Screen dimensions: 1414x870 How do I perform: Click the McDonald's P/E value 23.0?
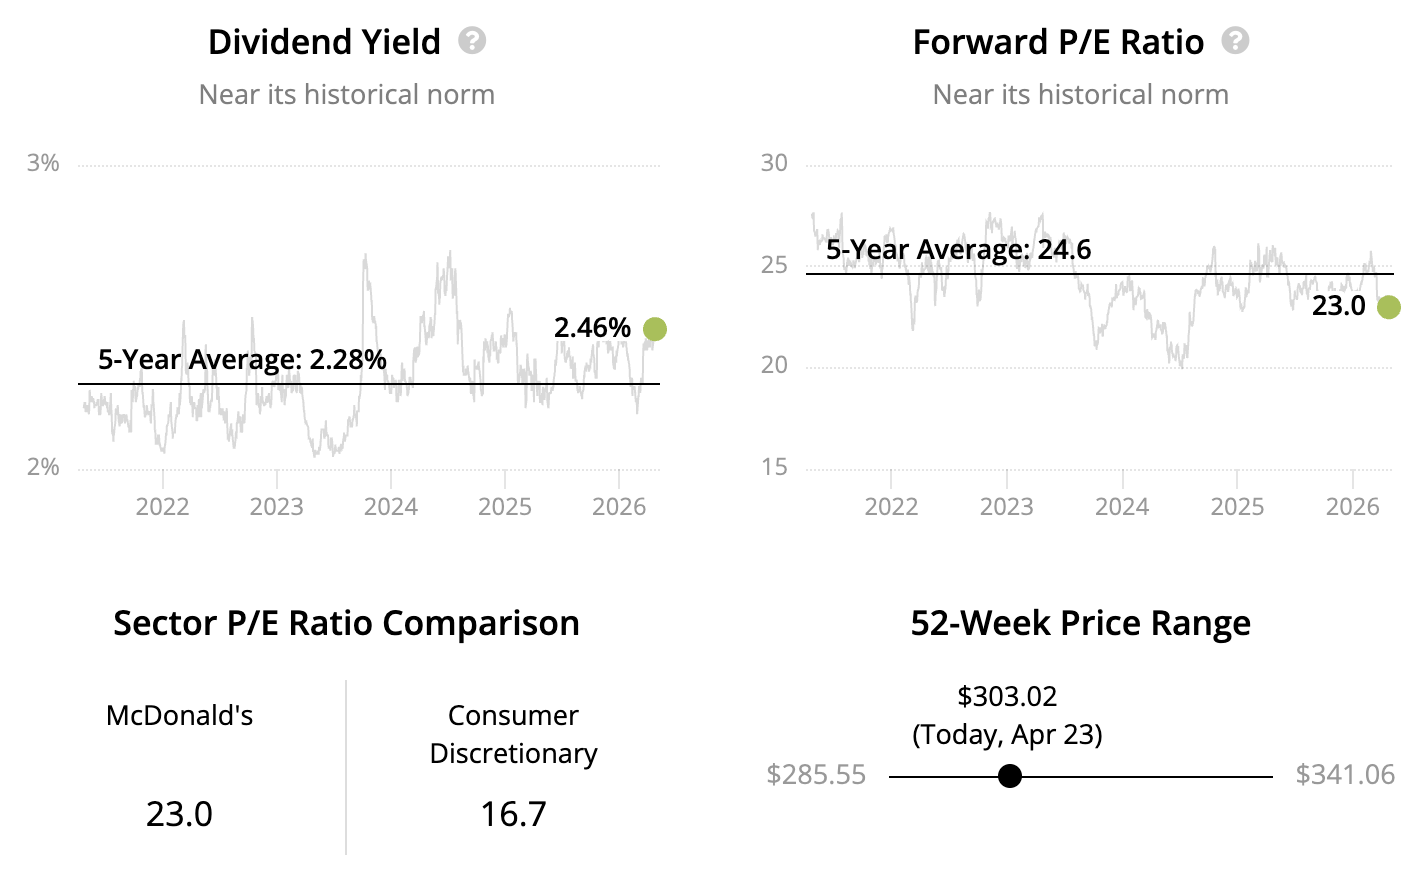click(x=179, y=814)
